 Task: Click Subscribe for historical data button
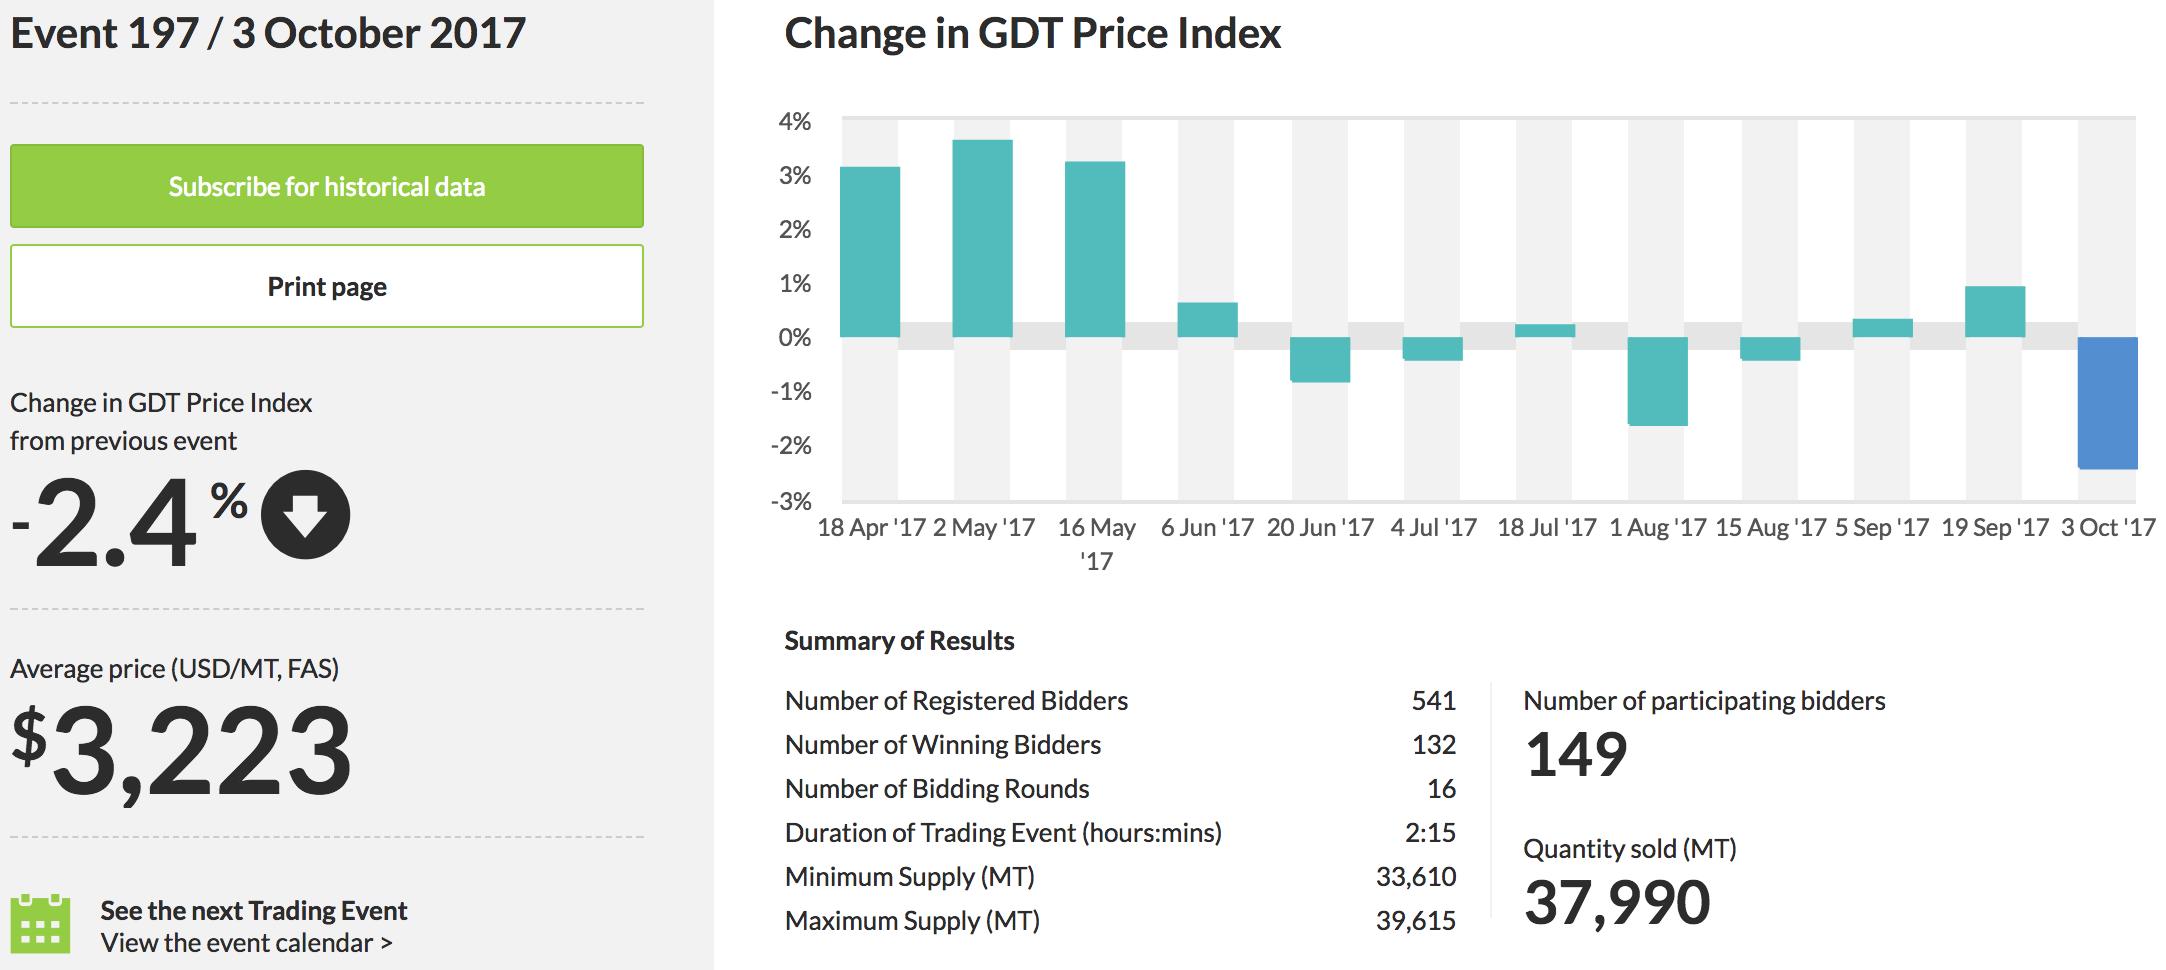coord(326,187)
